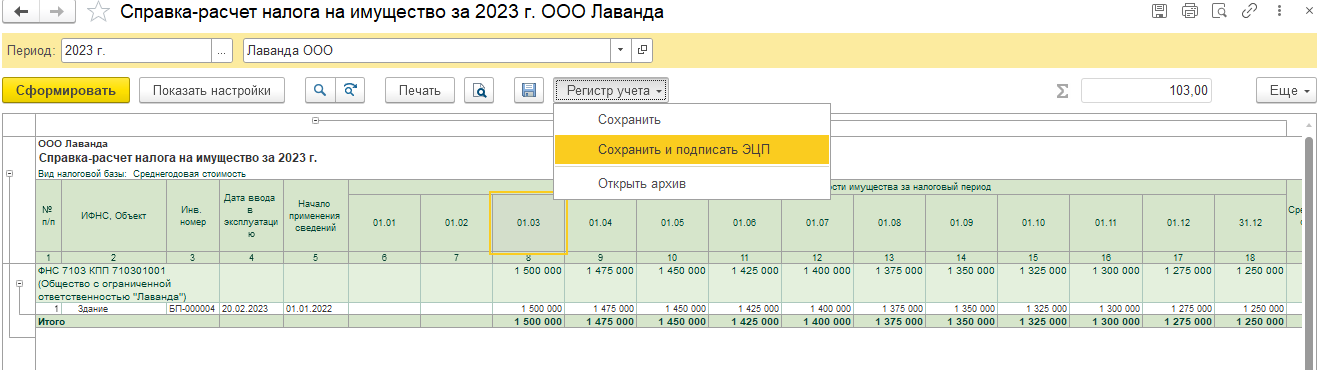Select the 01.07 column header cell

817,222
